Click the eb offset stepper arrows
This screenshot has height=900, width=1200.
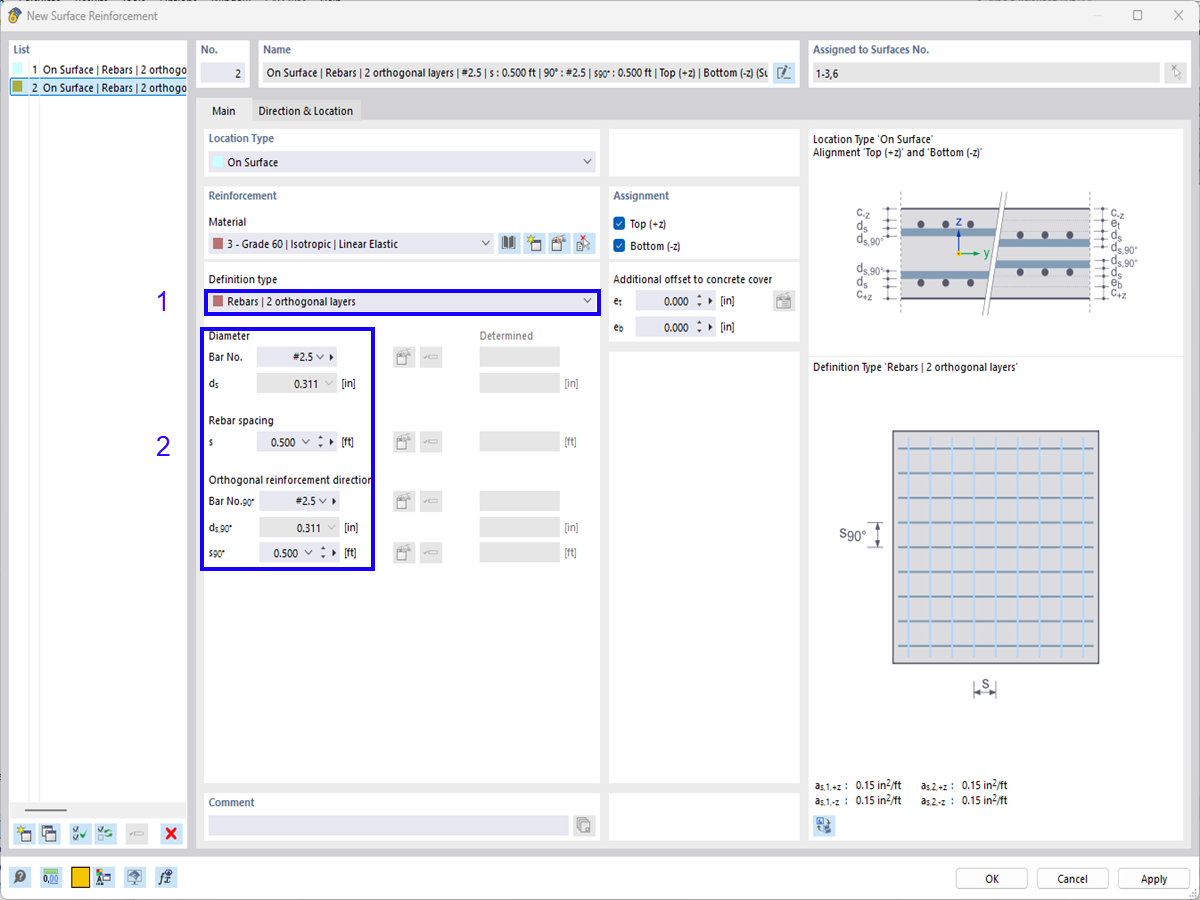pos(699,327)
